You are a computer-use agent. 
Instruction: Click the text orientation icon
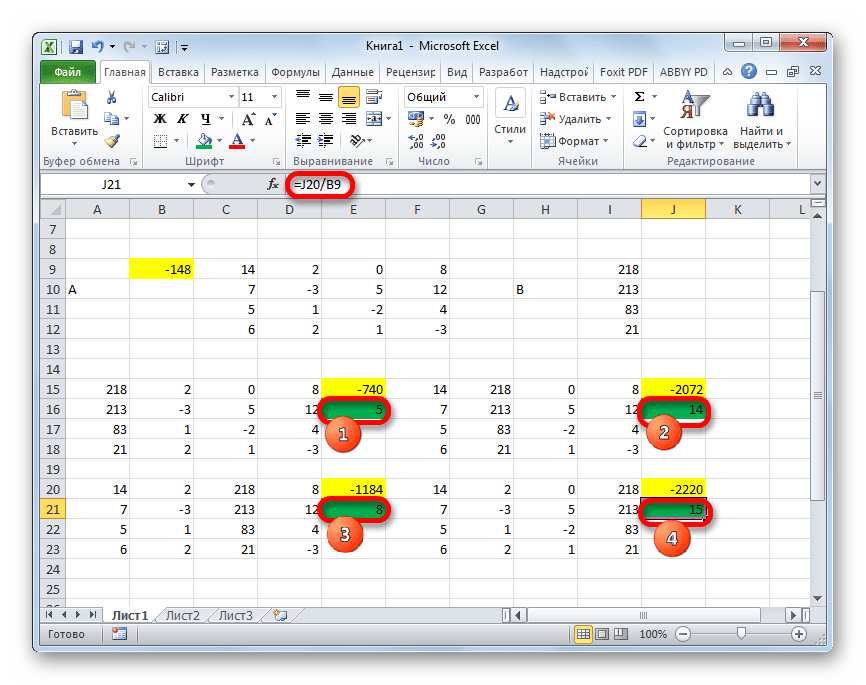(x=357, y=141)
